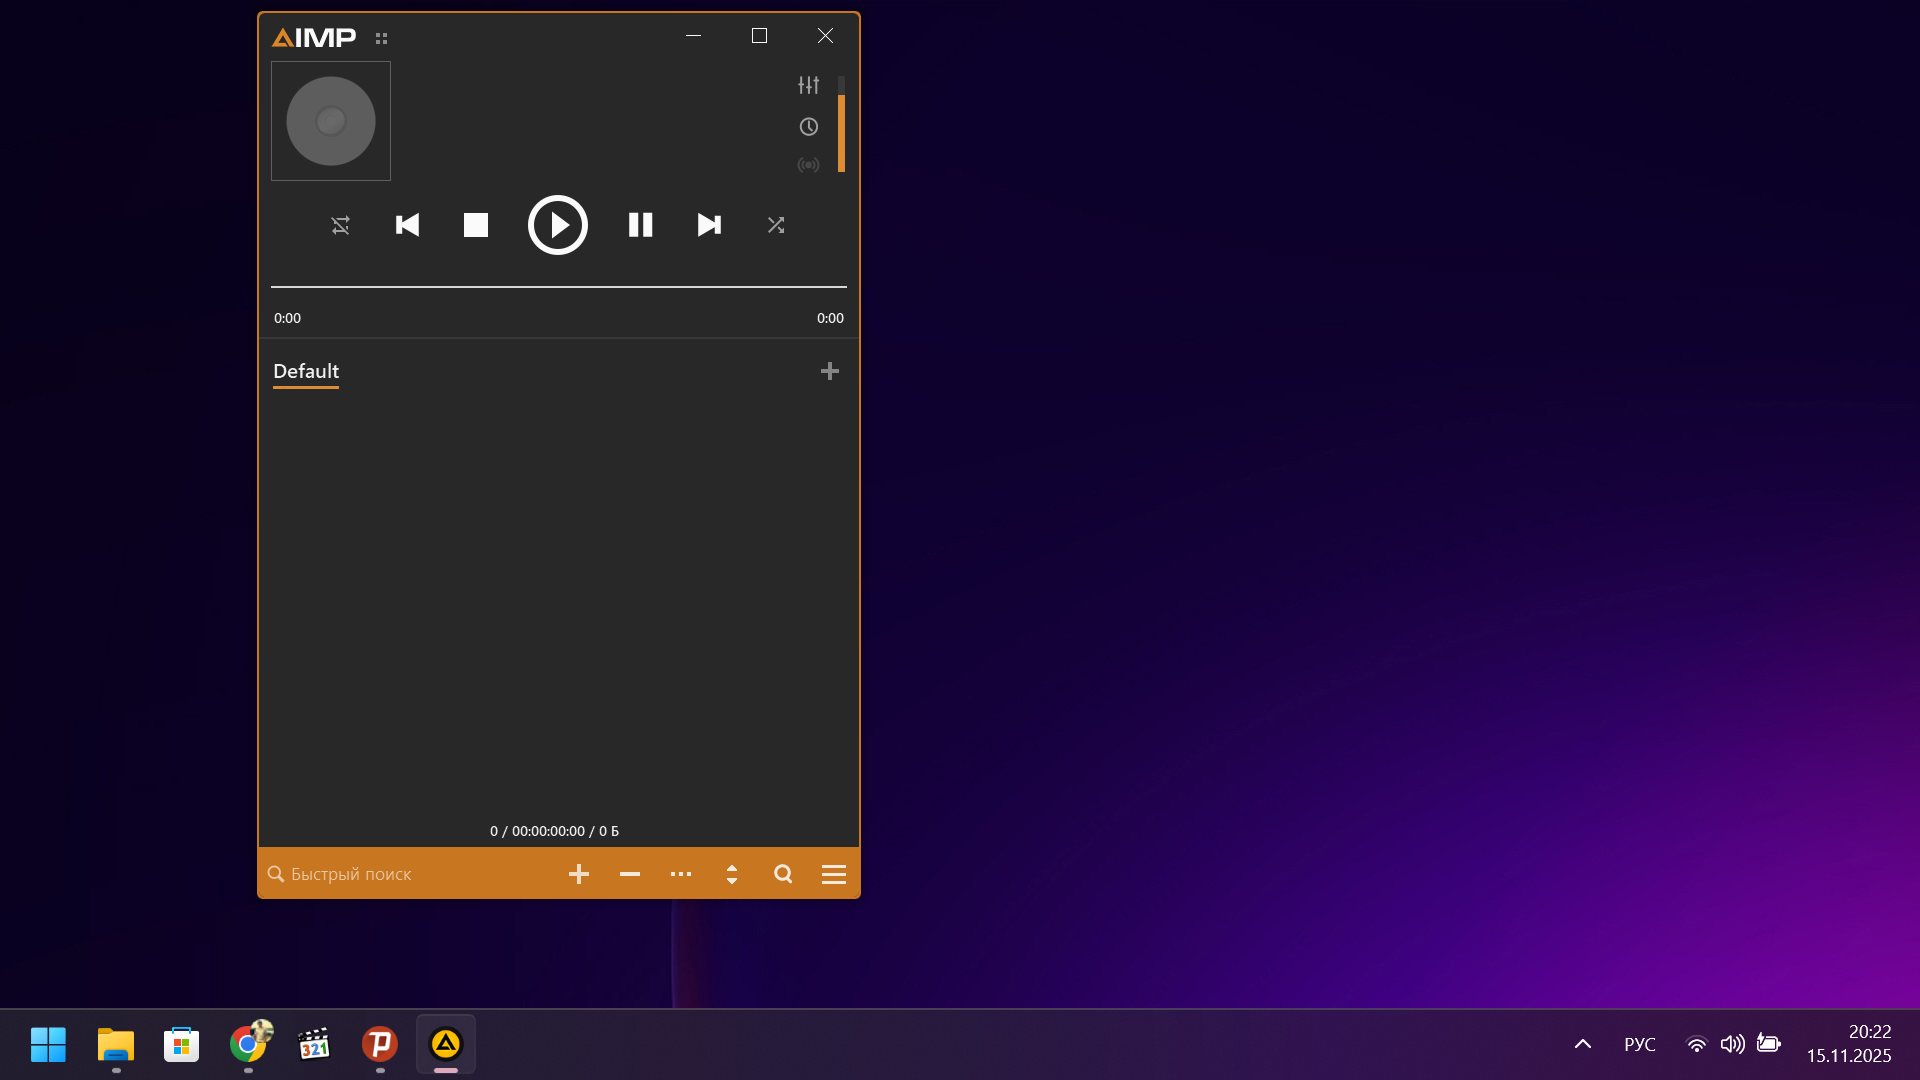The width and height of the screenshot is (1920, 1080).
Task: Expand the sorting options arrows
Action: pos(732,874)
